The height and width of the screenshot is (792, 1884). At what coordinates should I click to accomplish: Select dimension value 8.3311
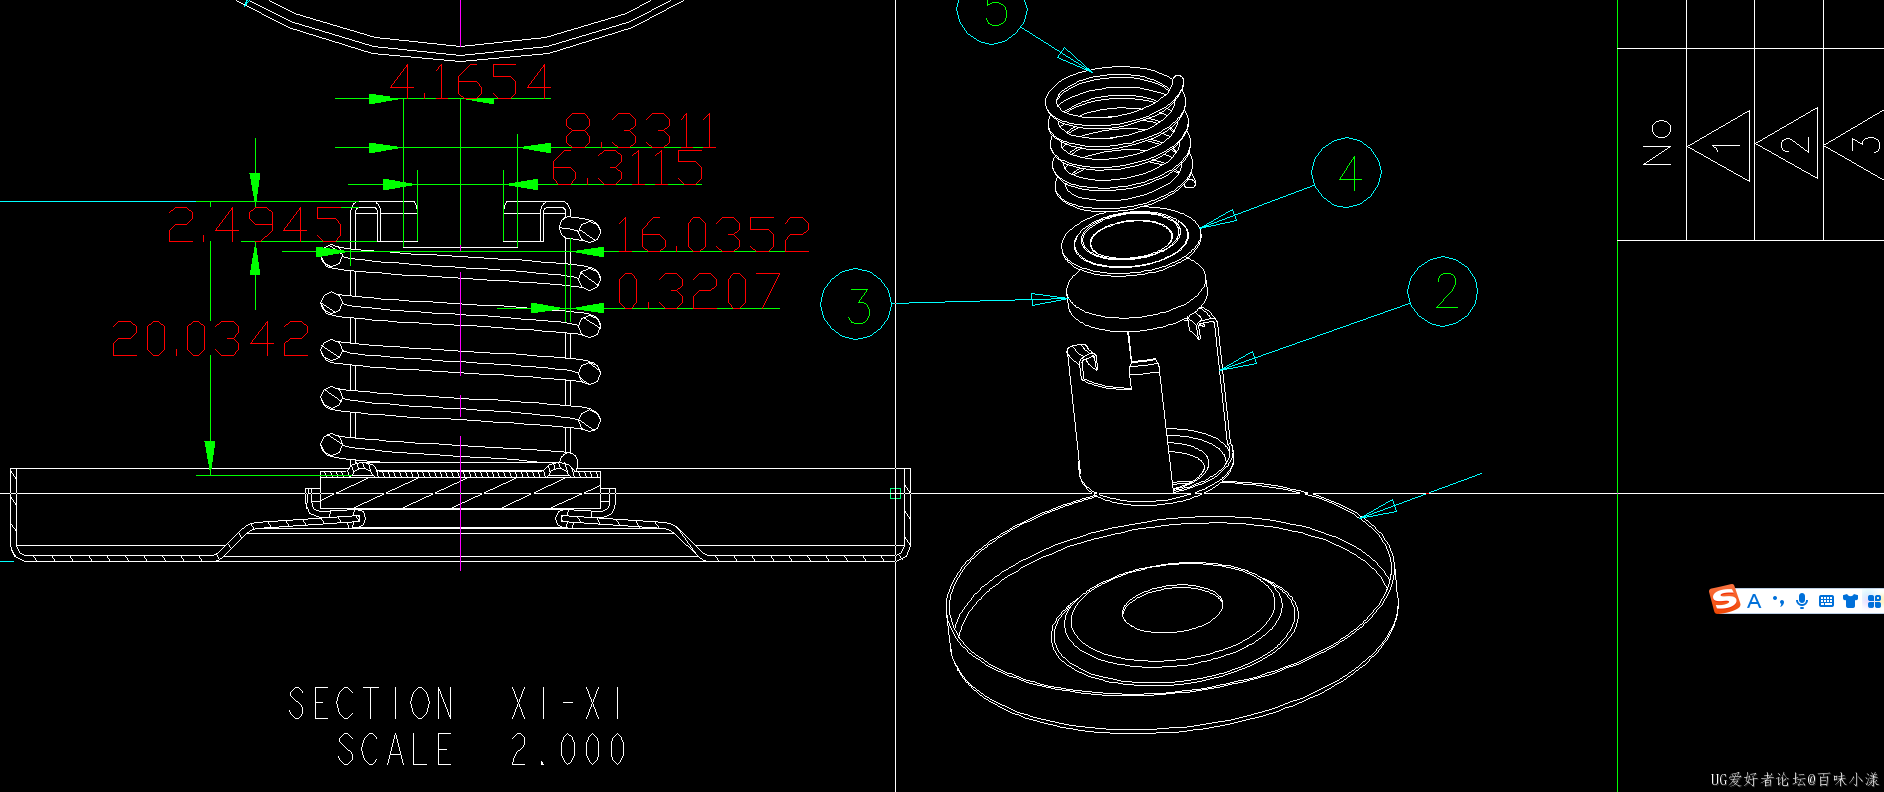[x=640, y=130]
